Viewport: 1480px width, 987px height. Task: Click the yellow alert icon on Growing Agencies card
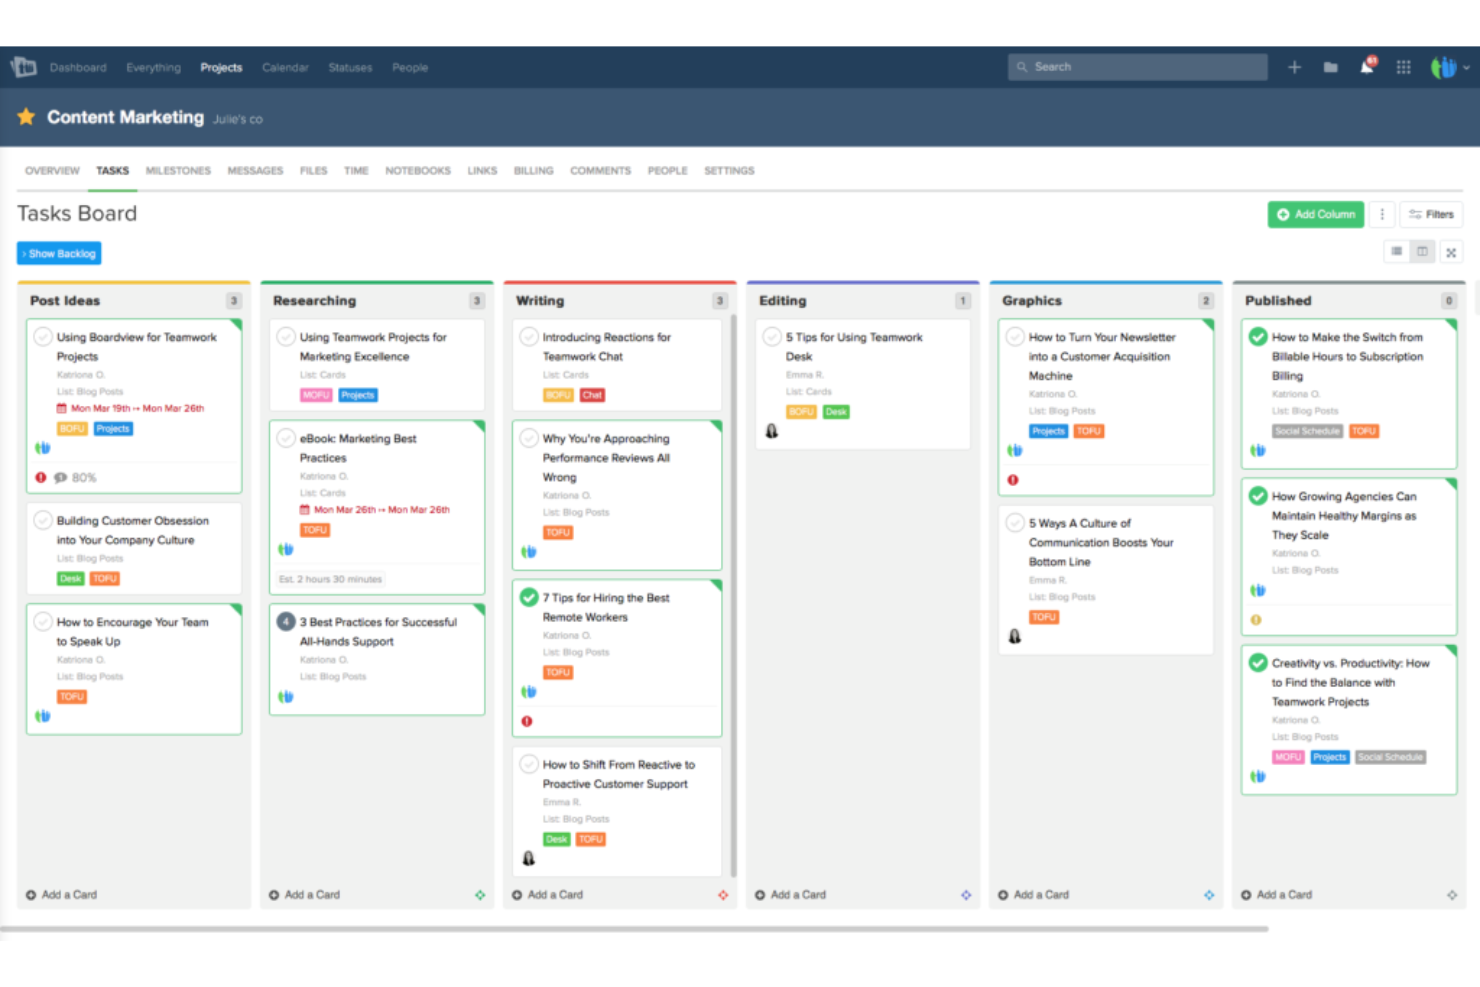(1256, 620)
